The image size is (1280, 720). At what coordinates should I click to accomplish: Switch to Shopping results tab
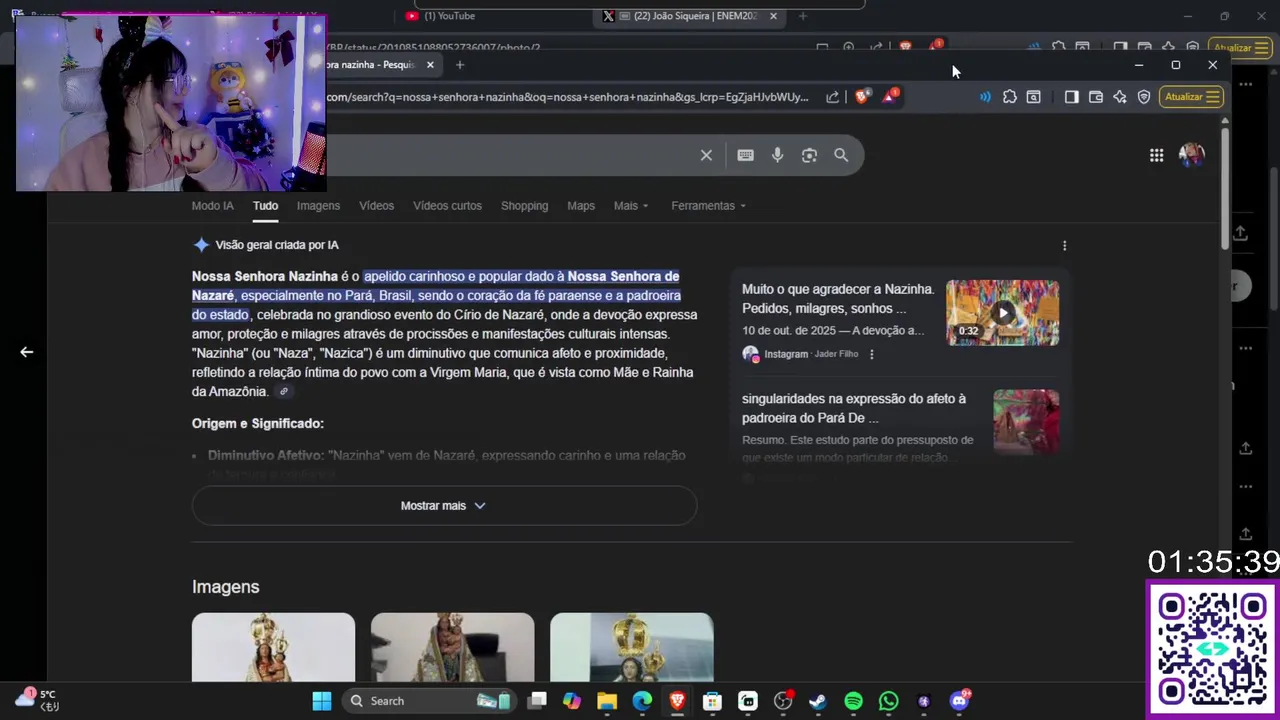pos(524,206)
